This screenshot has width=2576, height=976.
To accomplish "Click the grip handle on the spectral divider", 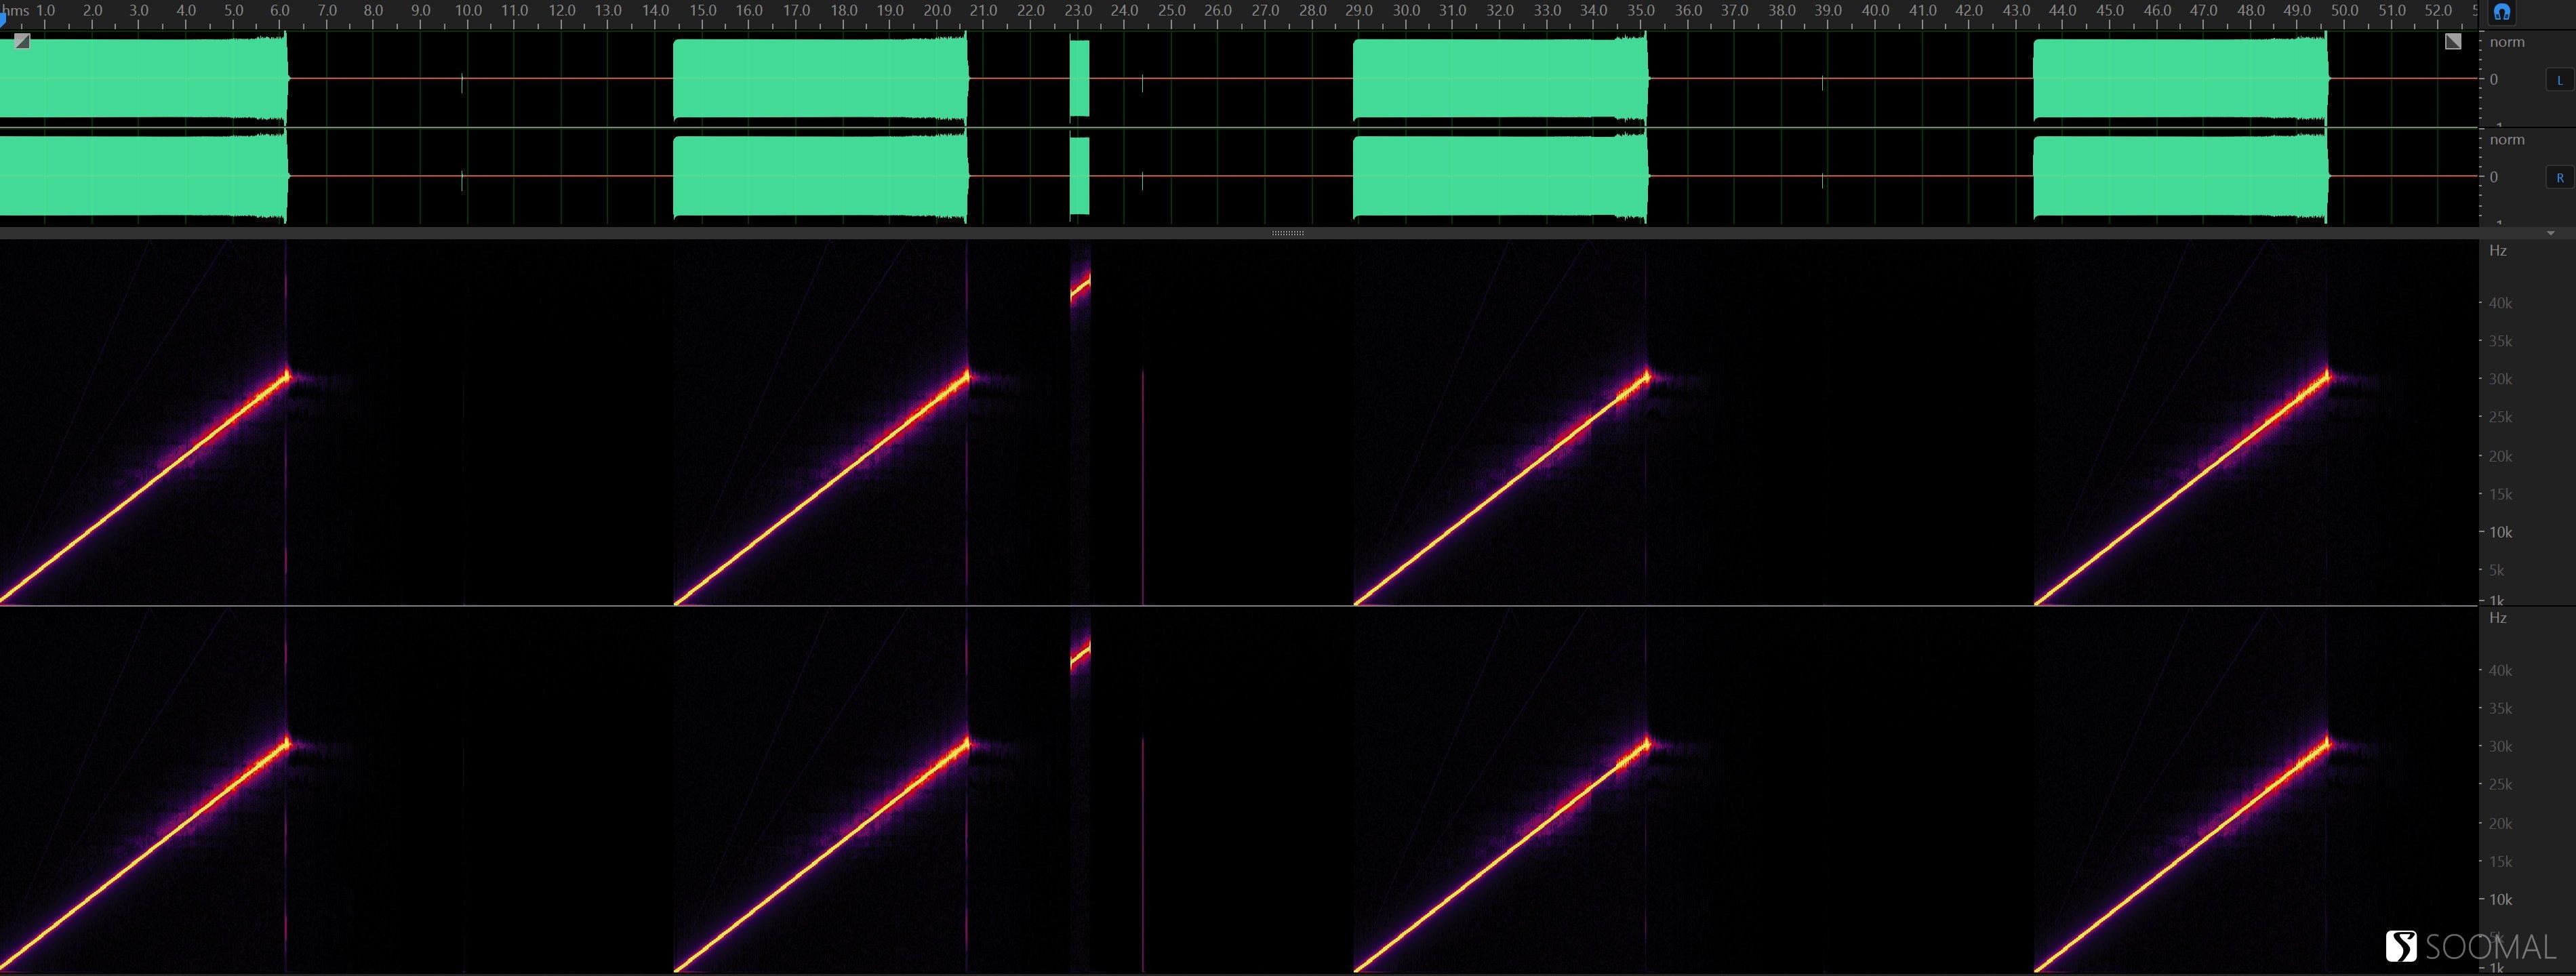I will coord(1287,233).
